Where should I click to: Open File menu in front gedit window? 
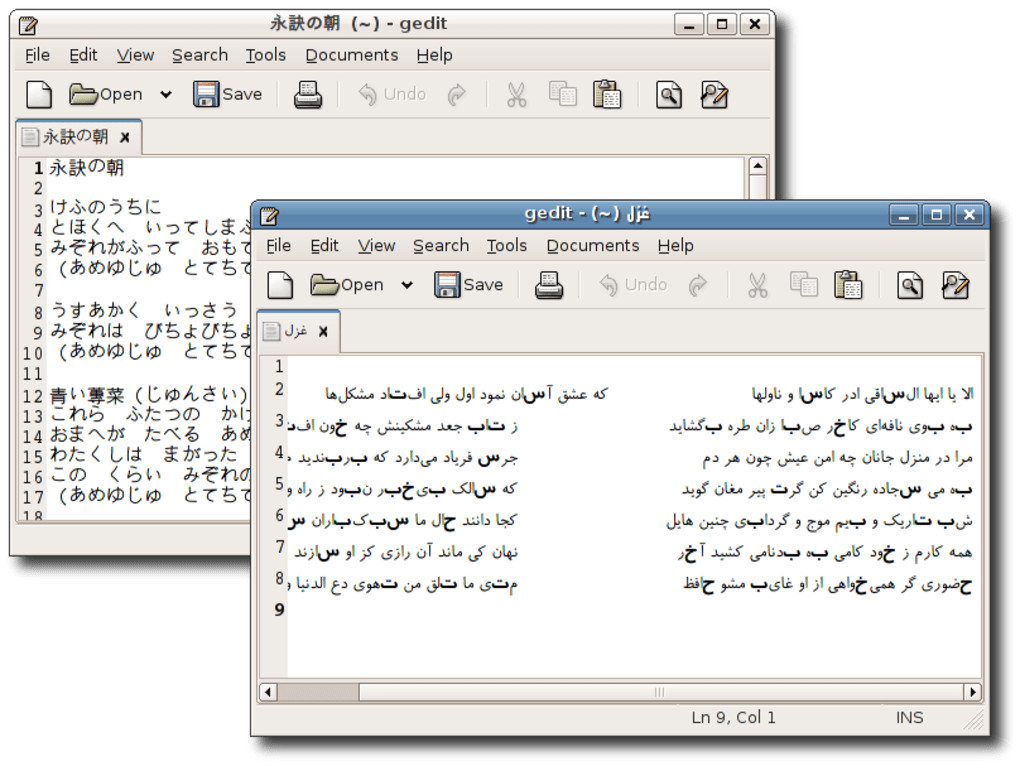point(278,246)
